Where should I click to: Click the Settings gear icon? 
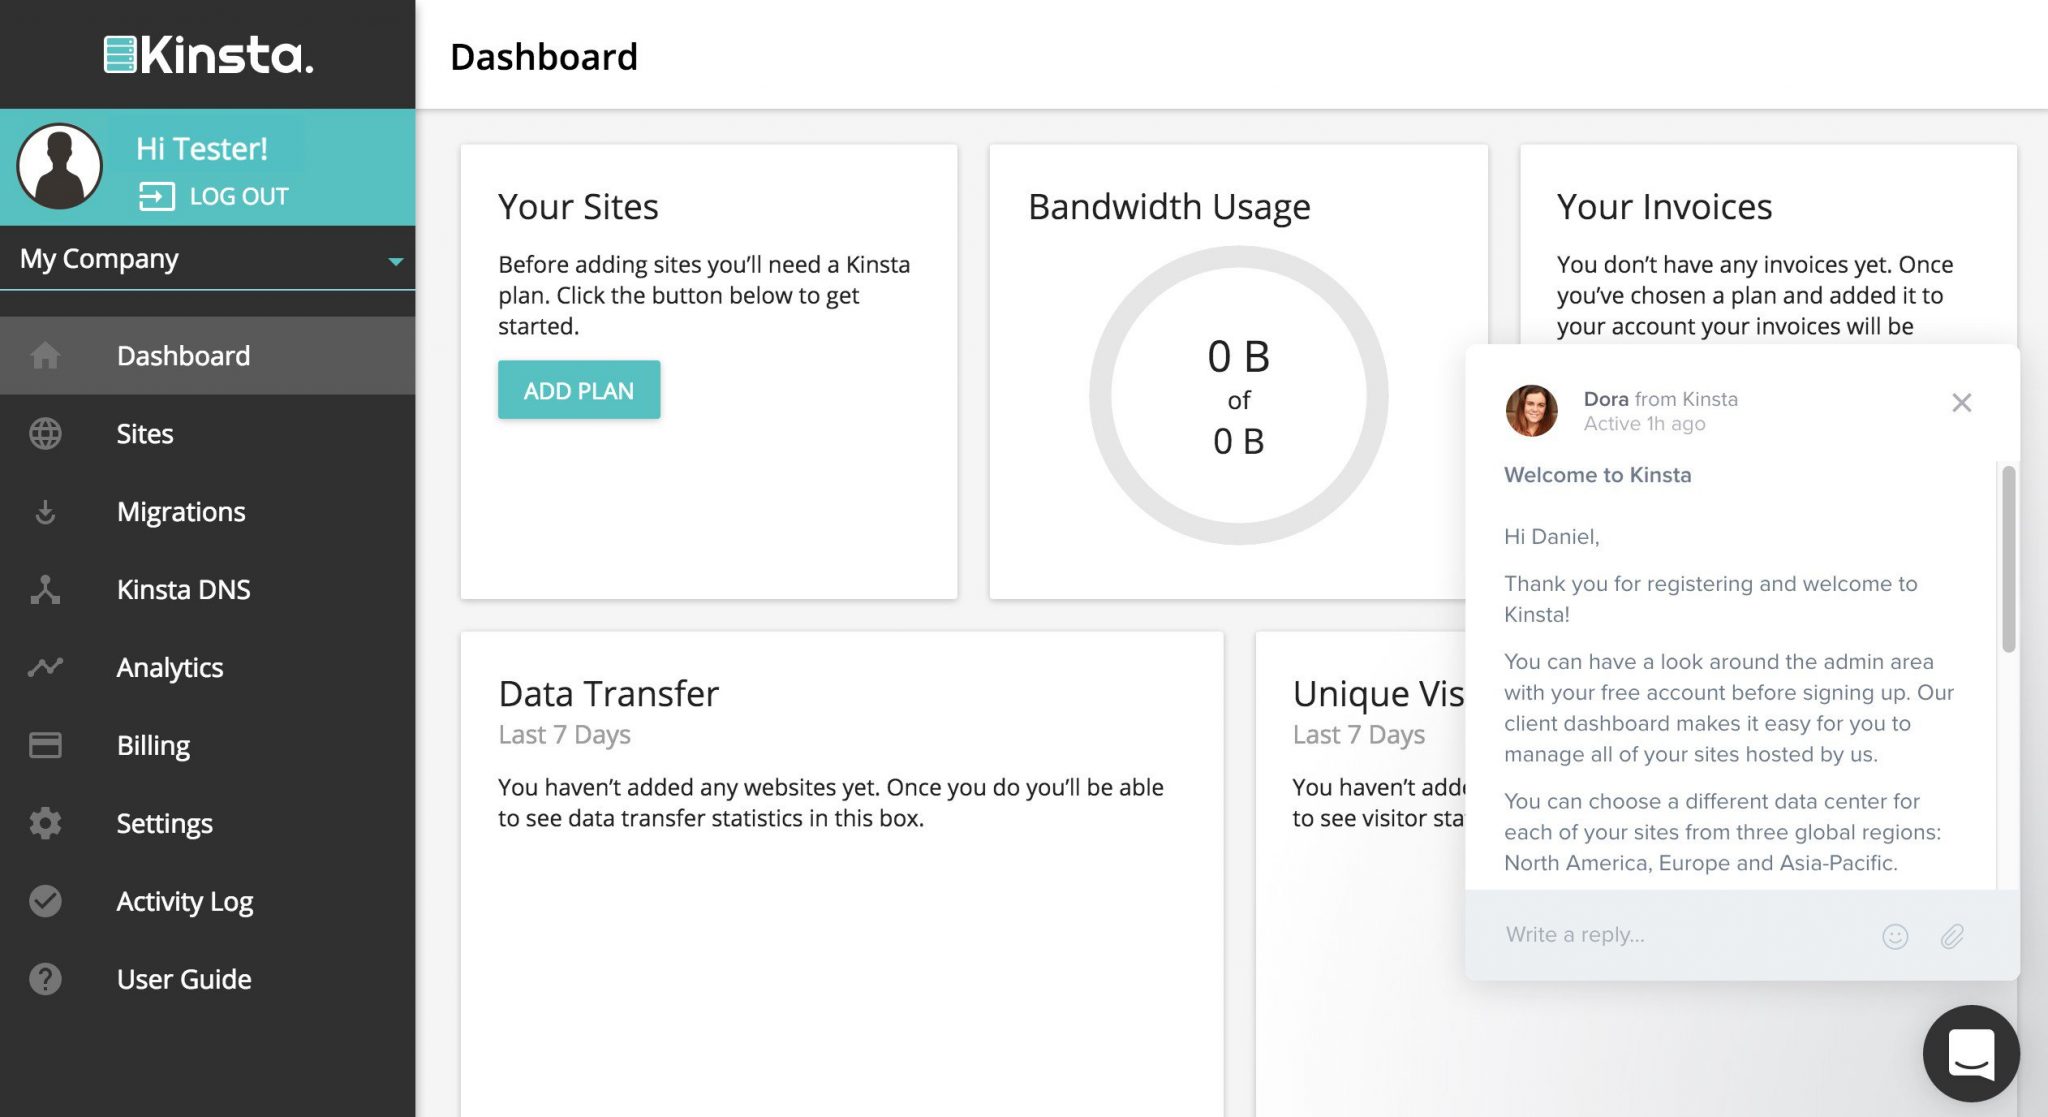(44, 823)
